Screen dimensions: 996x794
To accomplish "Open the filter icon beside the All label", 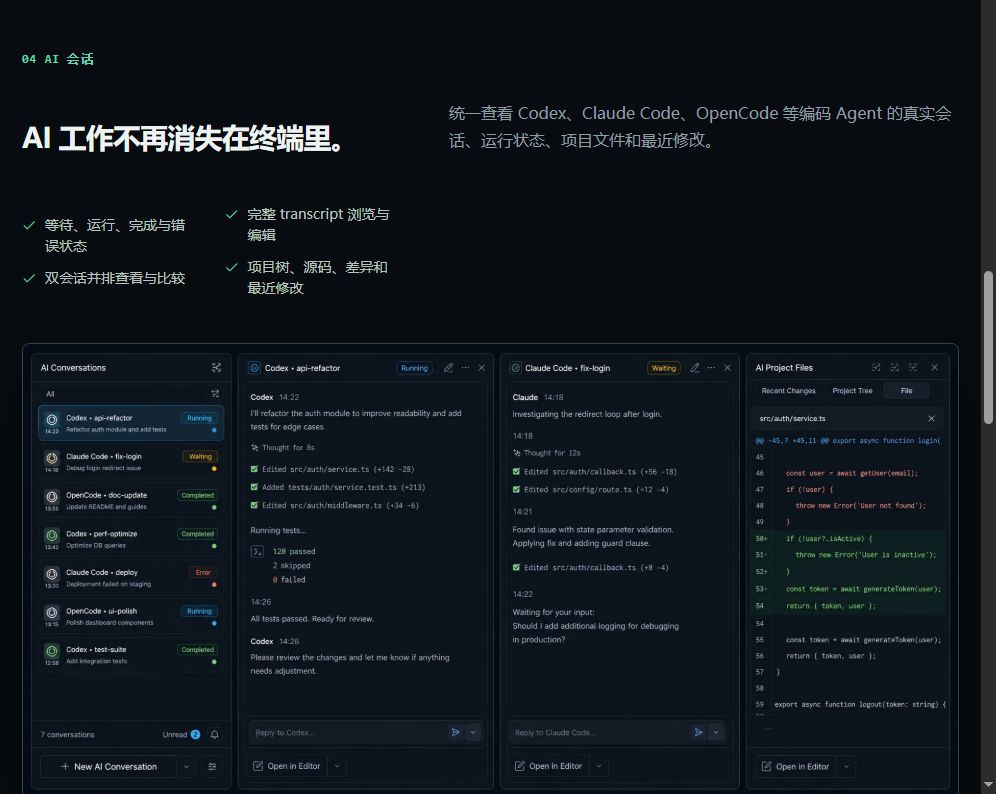I will click(215, 394).
